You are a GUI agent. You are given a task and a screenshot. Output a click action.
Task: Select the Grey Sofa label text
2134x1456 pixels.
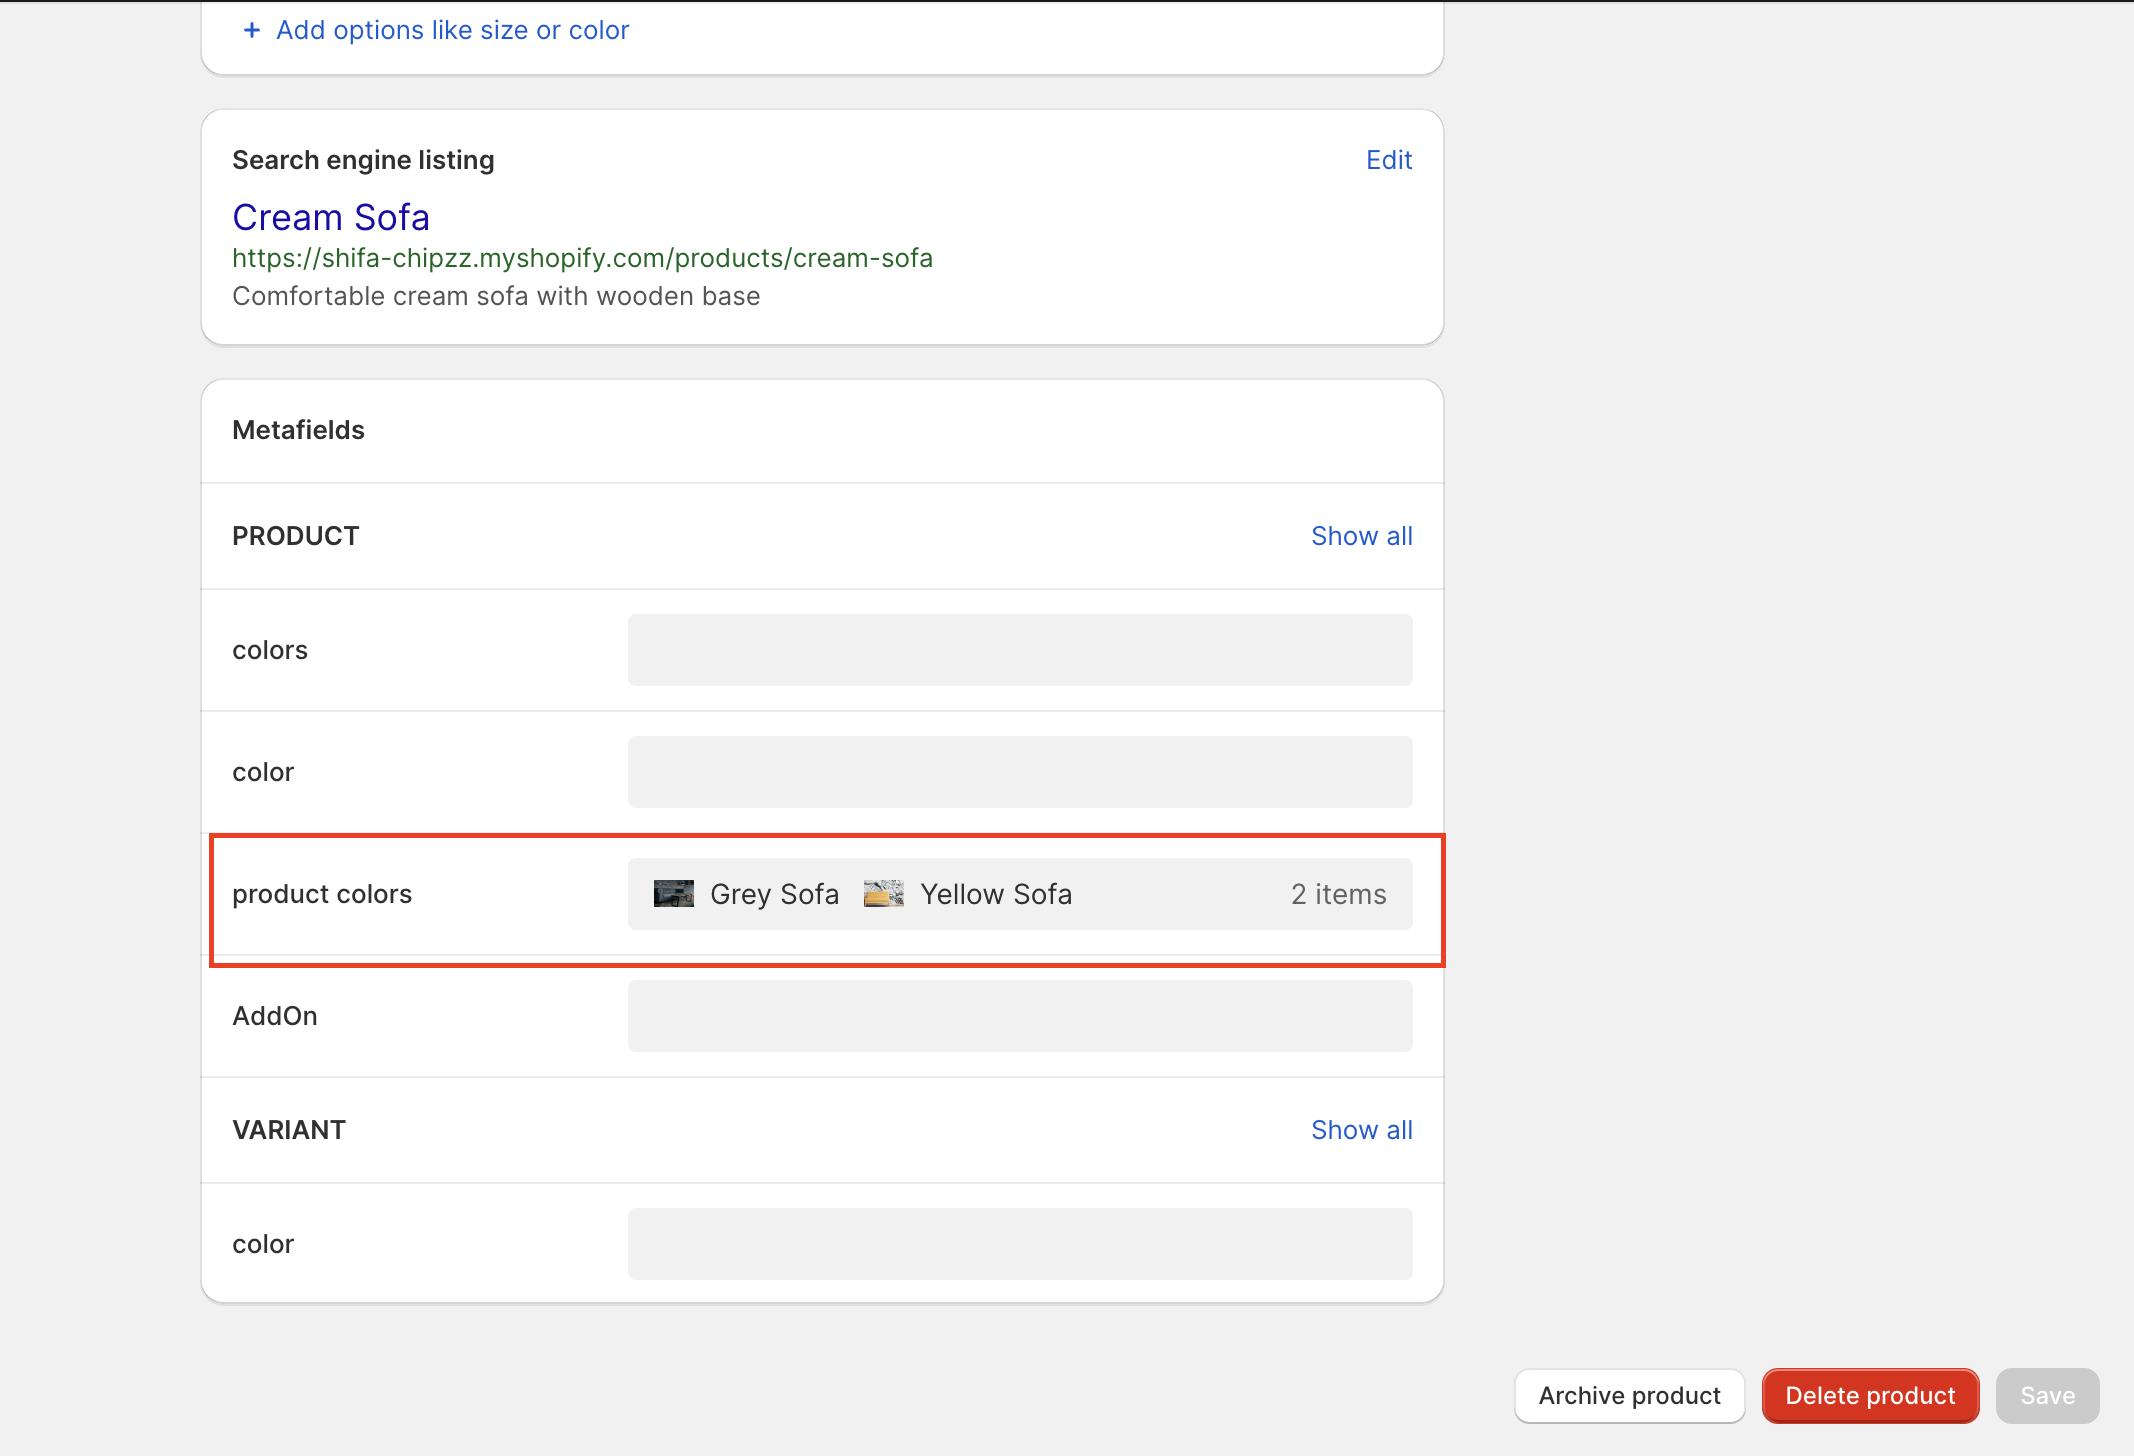tap(774, 894)
